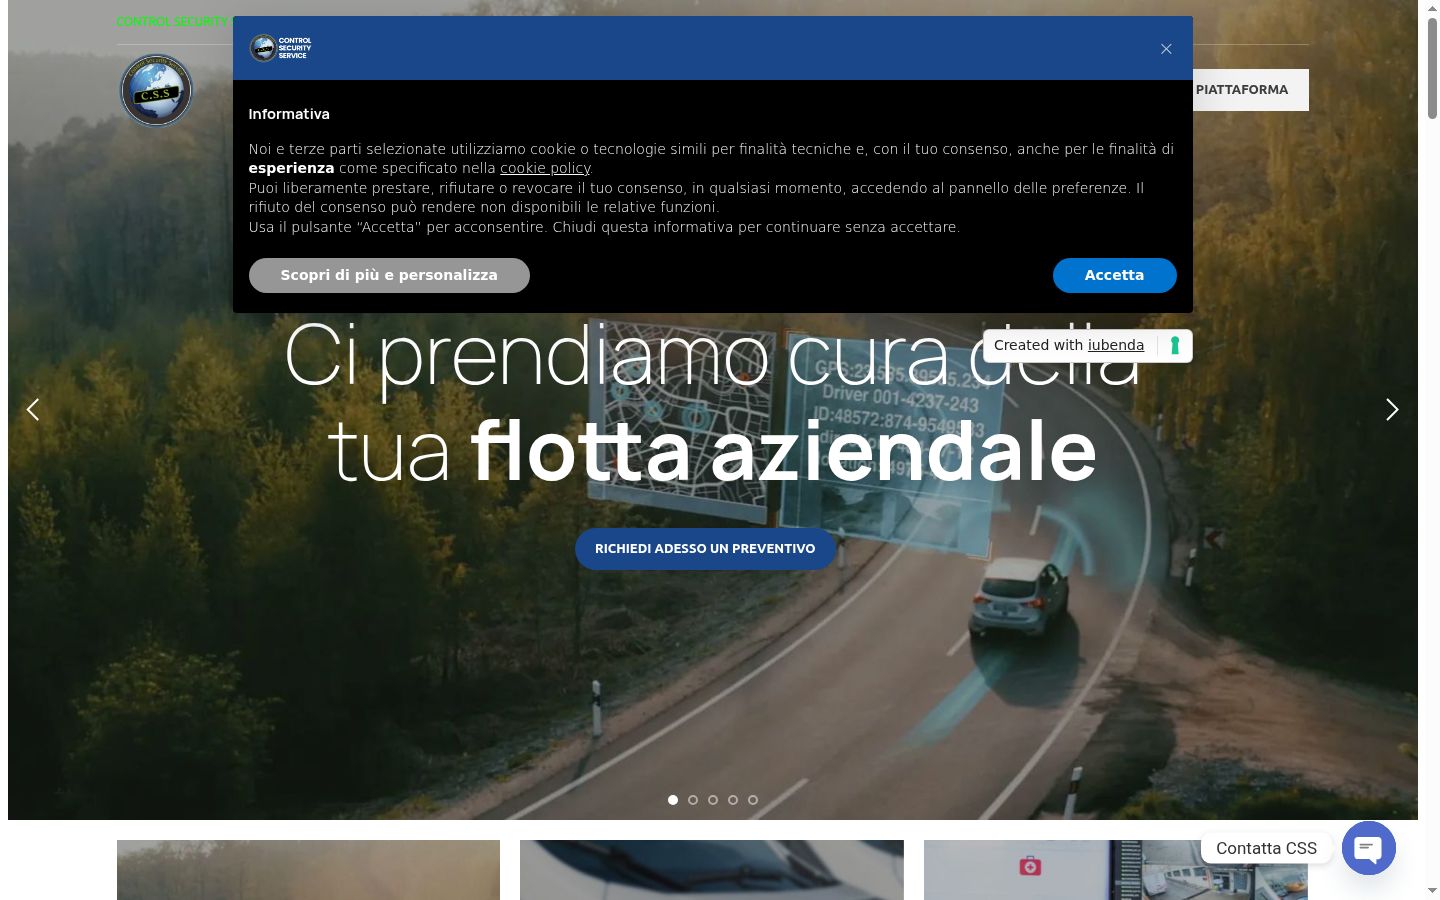Advance to the next slide with the right arrow
Image resolution: width=1440 pixels, height=900 pixels.
click(x=1392, y=410)
